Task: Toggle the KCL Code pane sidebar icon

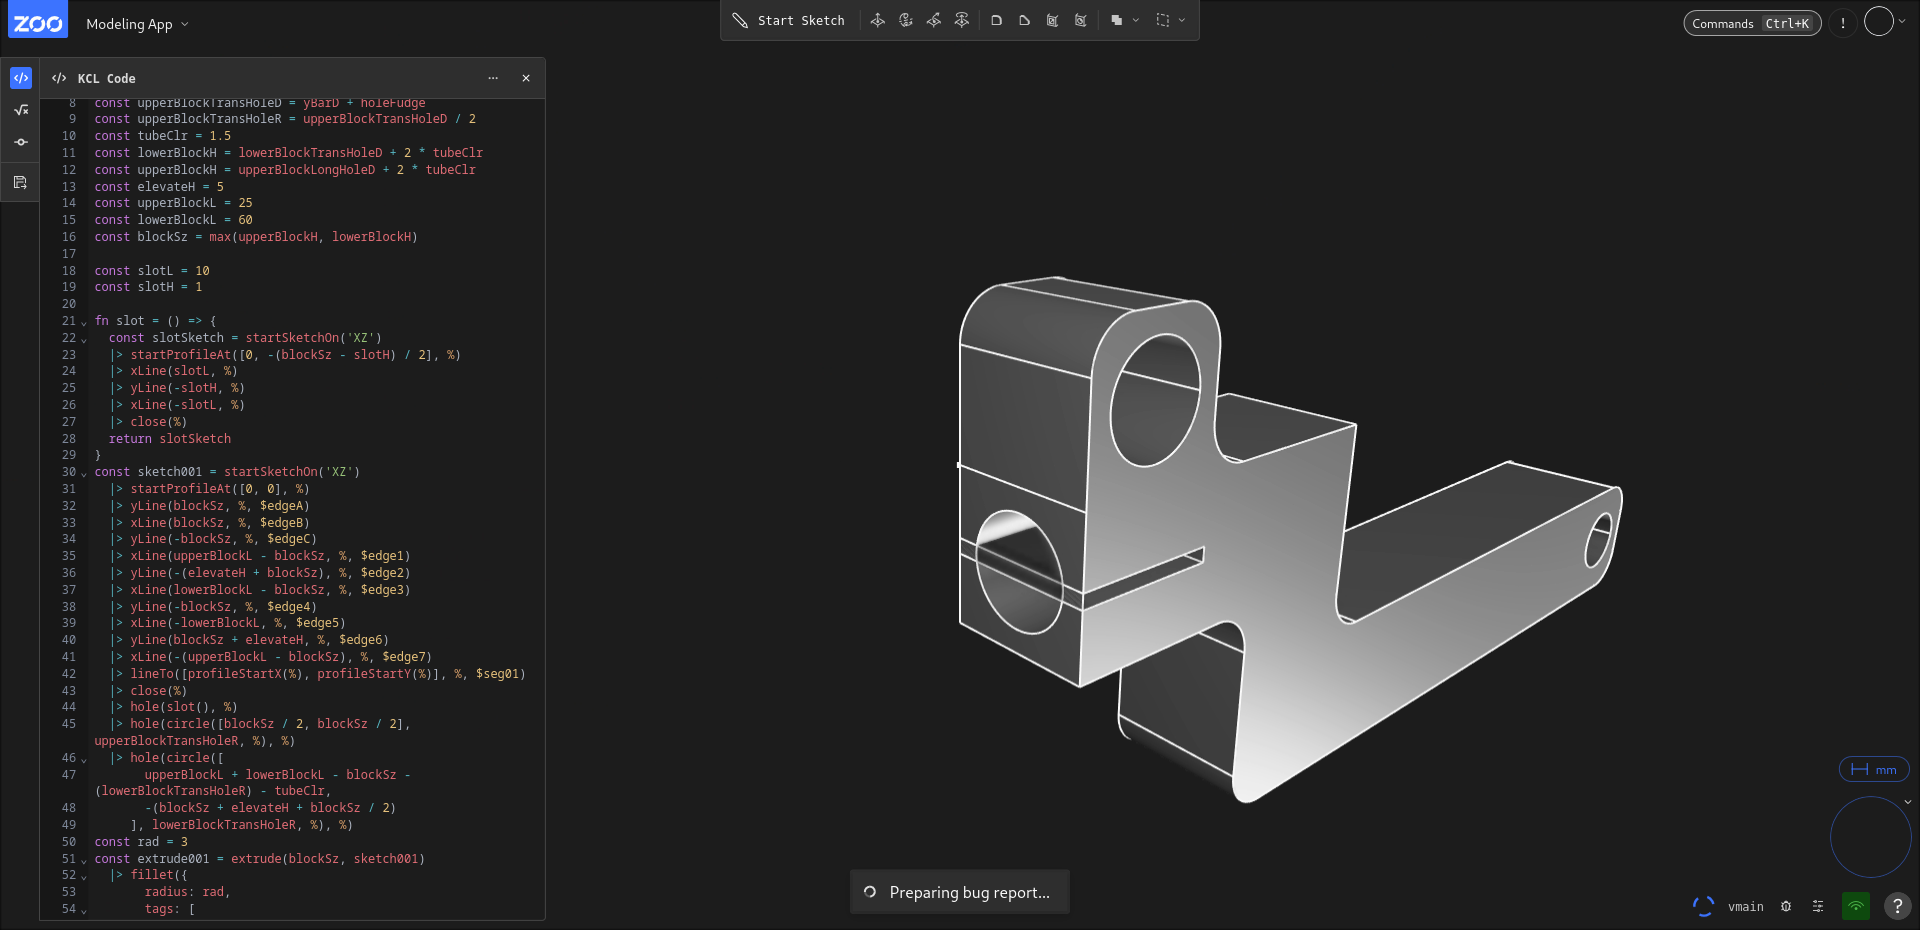Action: click(x=21, y=78)
